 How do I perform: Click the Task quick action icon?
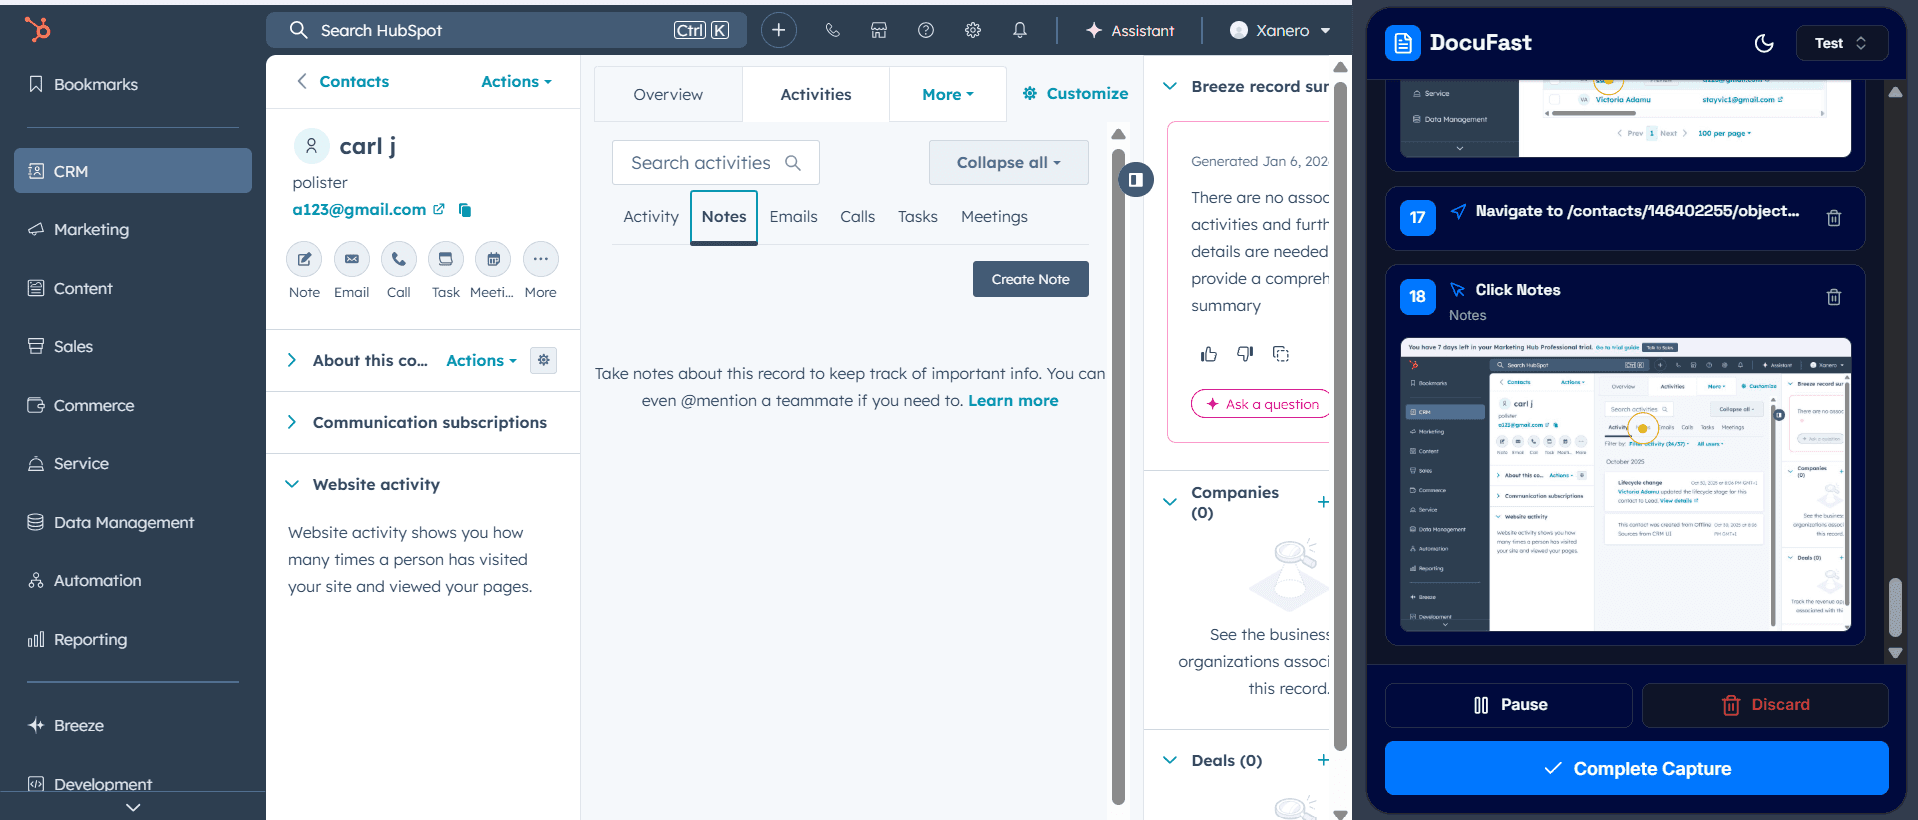445,259
